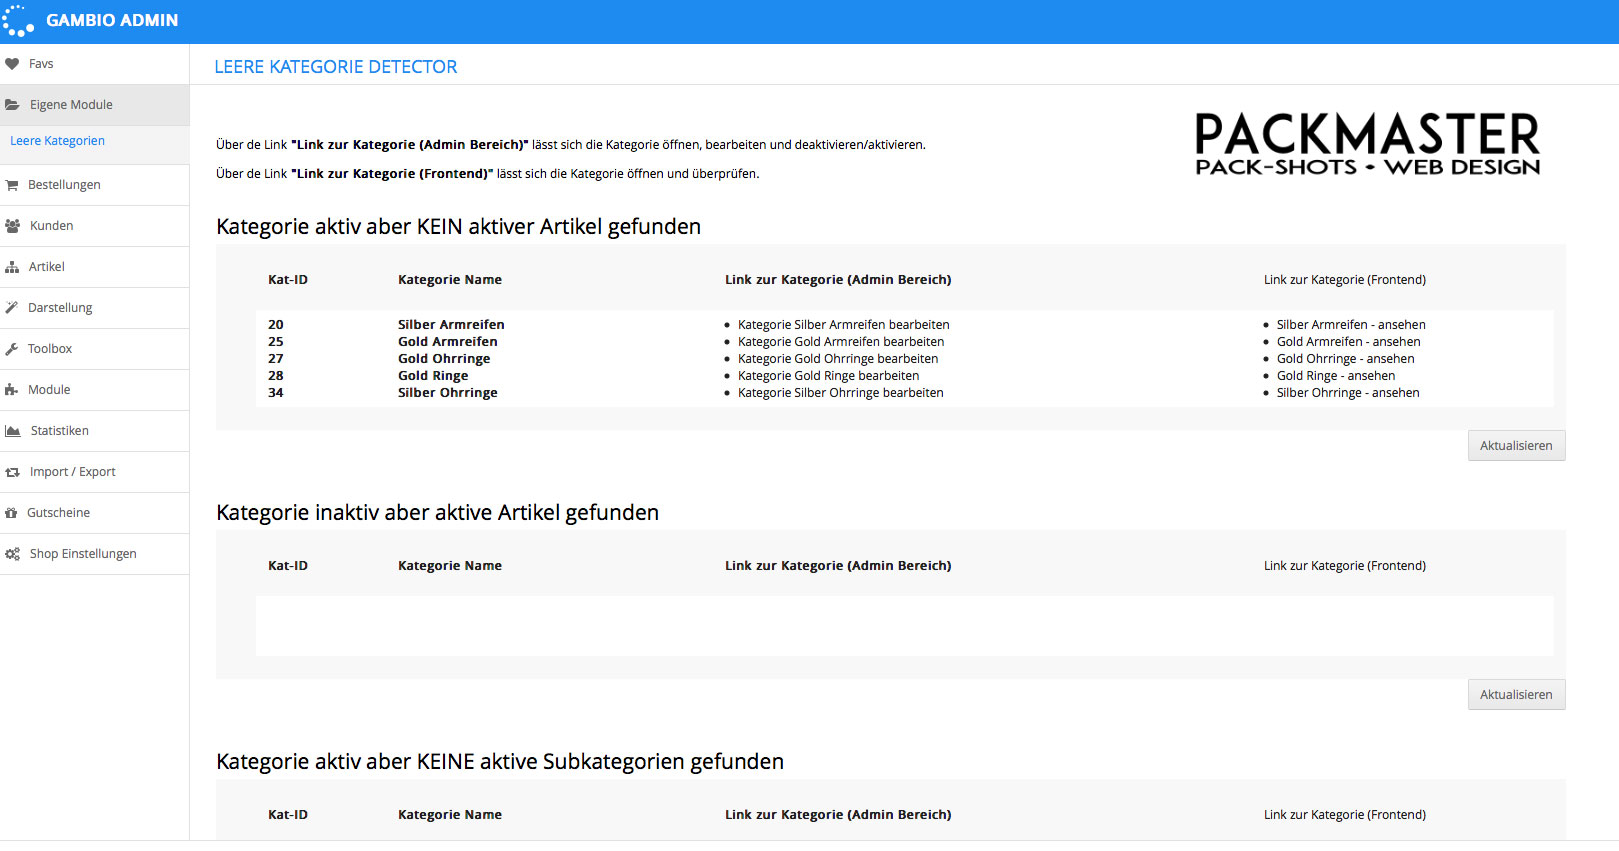Expand the Import / Export menu
Screen dimensions: 1619x851
[72, 472]
